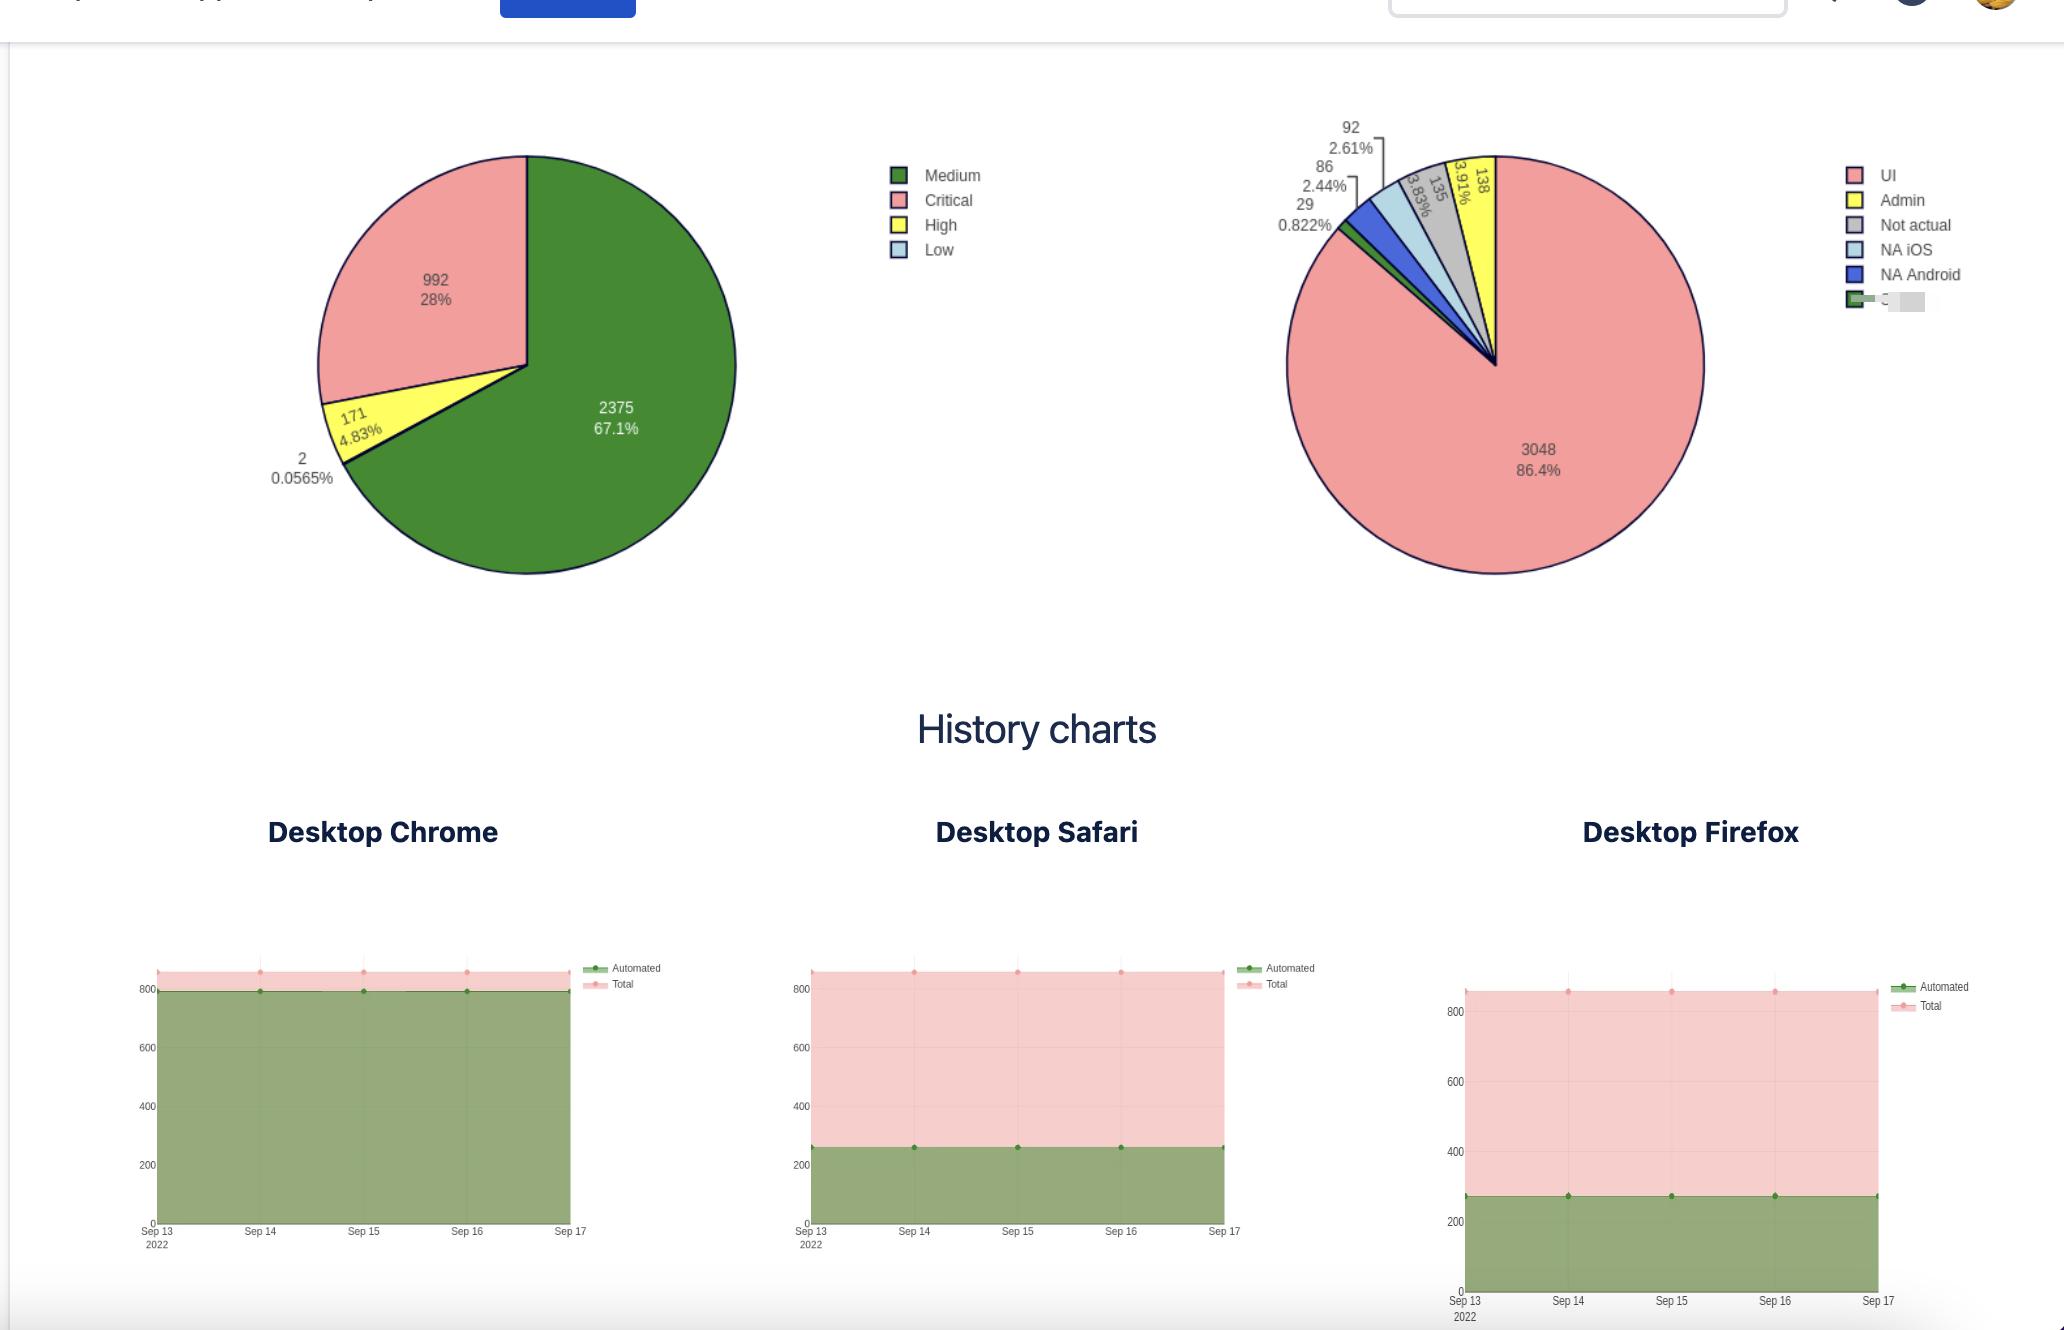Click the UI legend swatch on the category chart
Viewport: 2064px width, 1330px height.
(1857, 175)
